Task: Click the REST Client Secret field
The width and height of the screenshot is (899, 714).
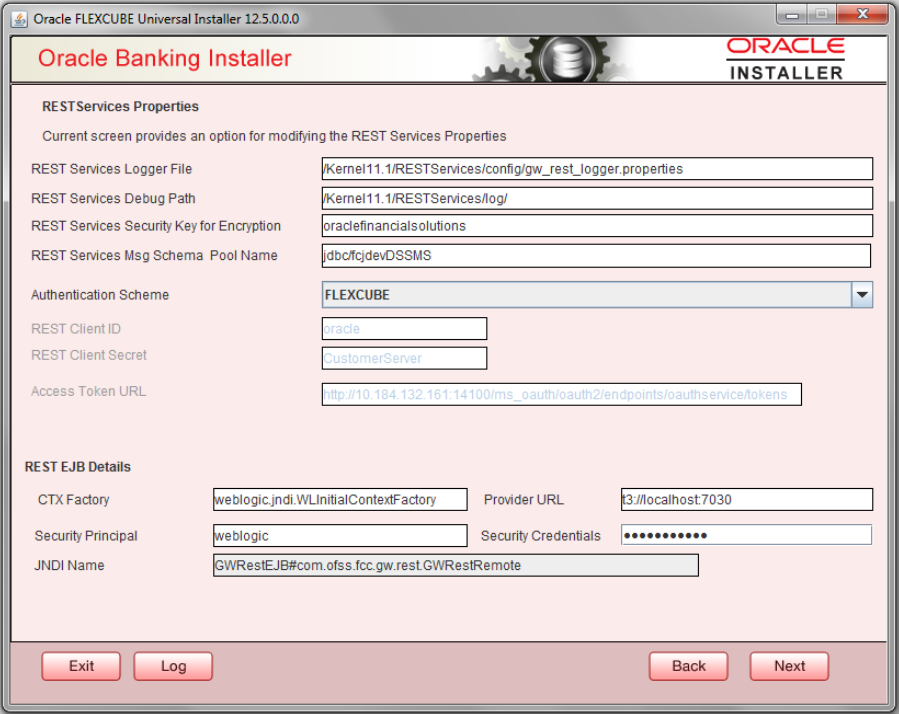Action: pos(404,358)
